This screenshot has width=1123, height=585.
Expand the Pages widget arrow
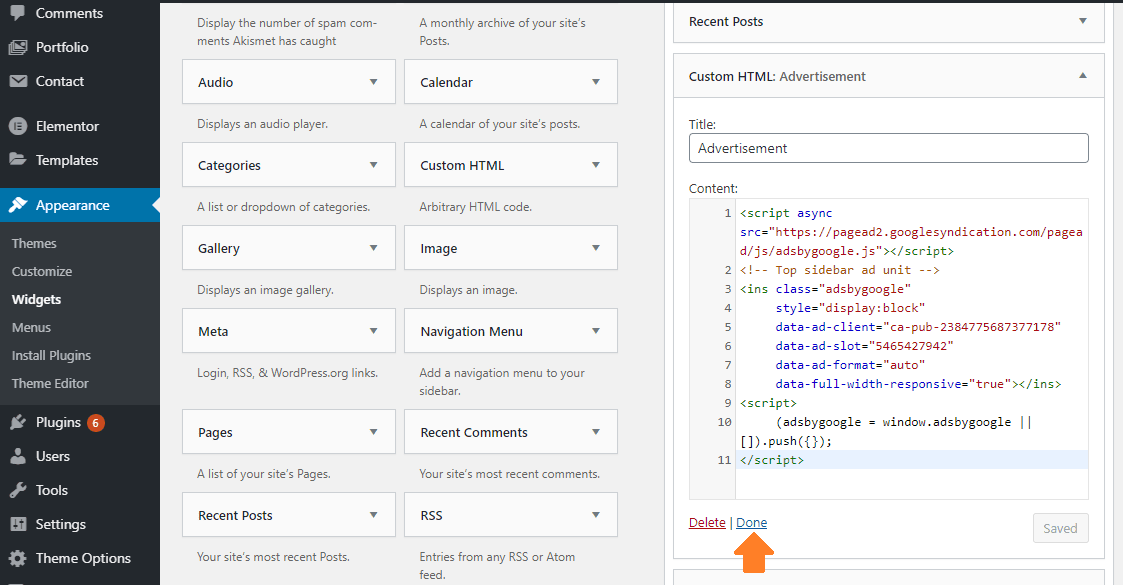(x=373, y=432)
